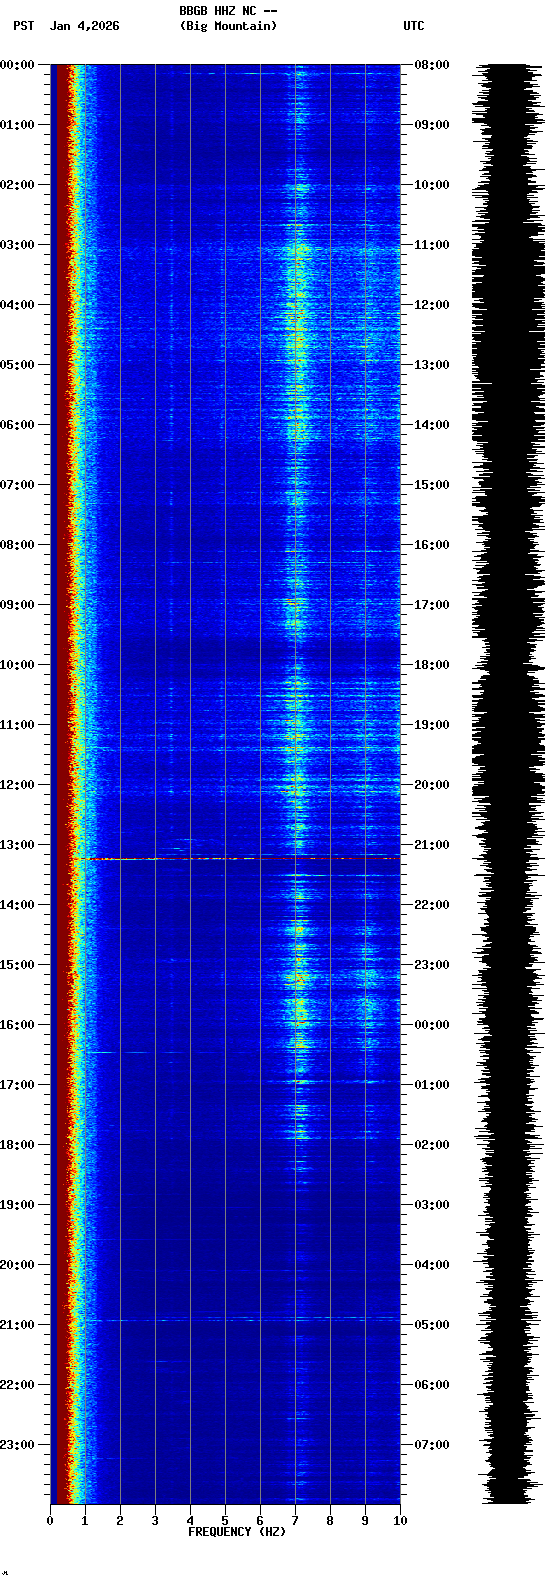The image size is (552, 1584).
Task: Click the PST 21:00 time label
Action: coord(18,1325)
